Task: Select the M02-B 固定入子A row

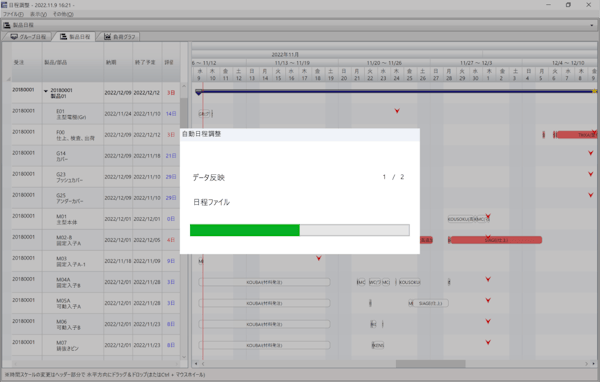Action: coord(96,240)
